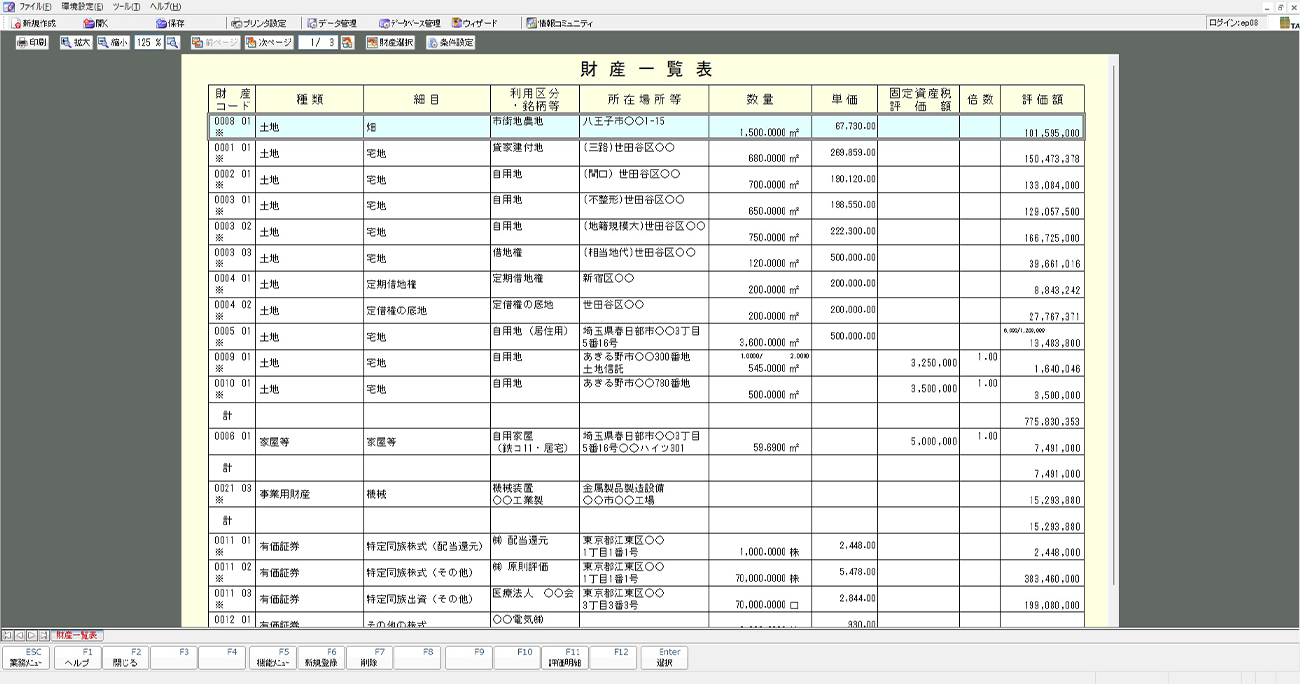Zoom out using the 縮小 button
1300x684 pixels.
tap(113, 43)
